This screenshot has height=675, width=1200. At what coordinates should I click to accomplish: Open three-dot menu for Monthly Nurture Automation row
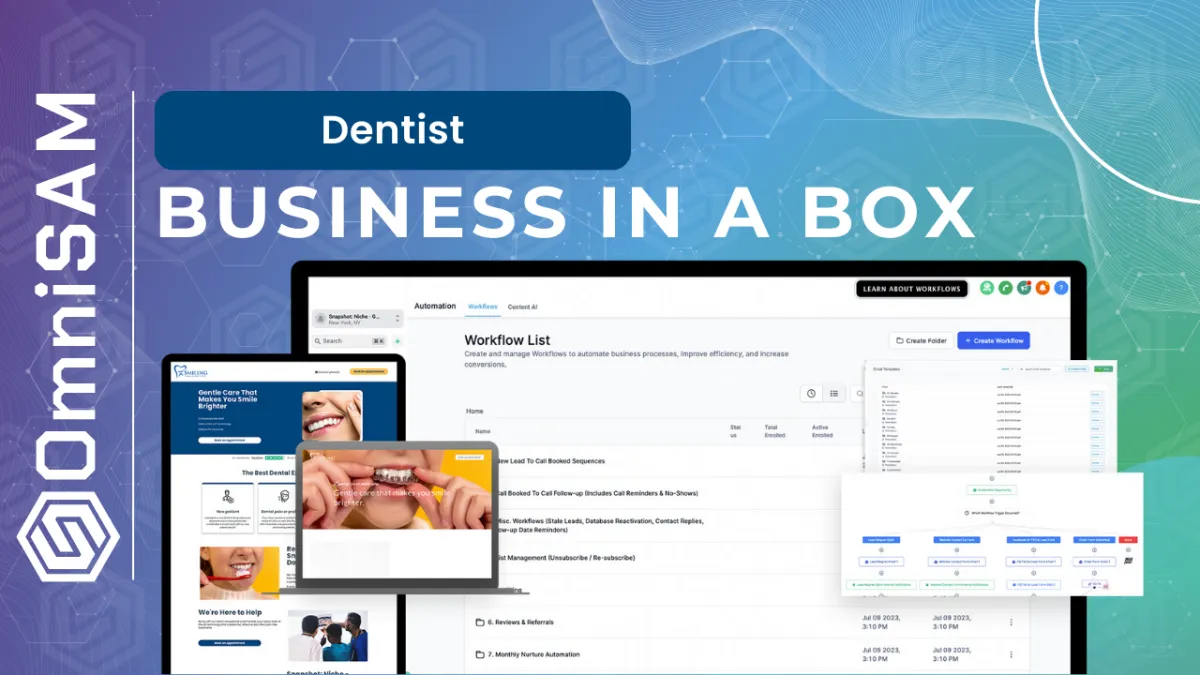point(1010,654)
